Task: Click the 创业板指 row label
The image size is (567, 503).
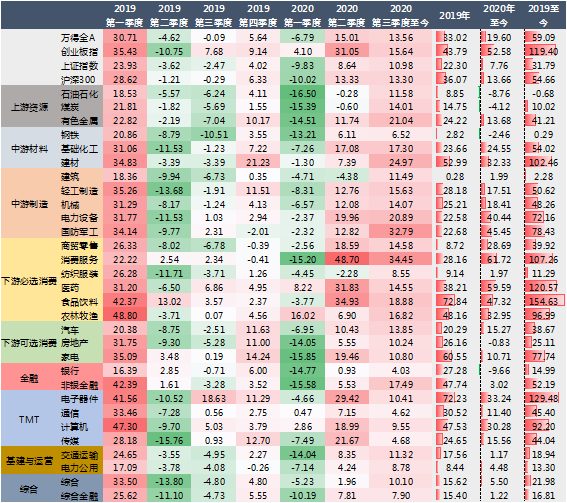Action: pos(79,52)
